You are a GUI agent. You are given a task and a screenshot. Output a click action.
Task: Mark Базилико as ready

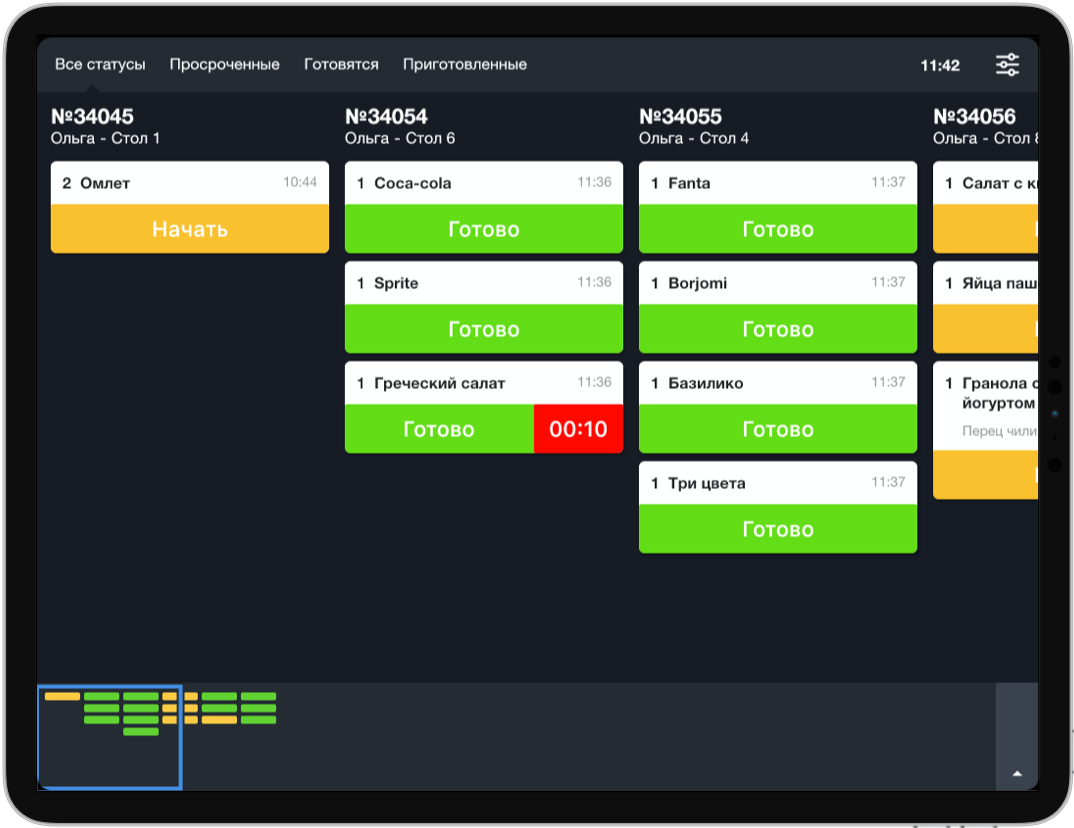778,429
